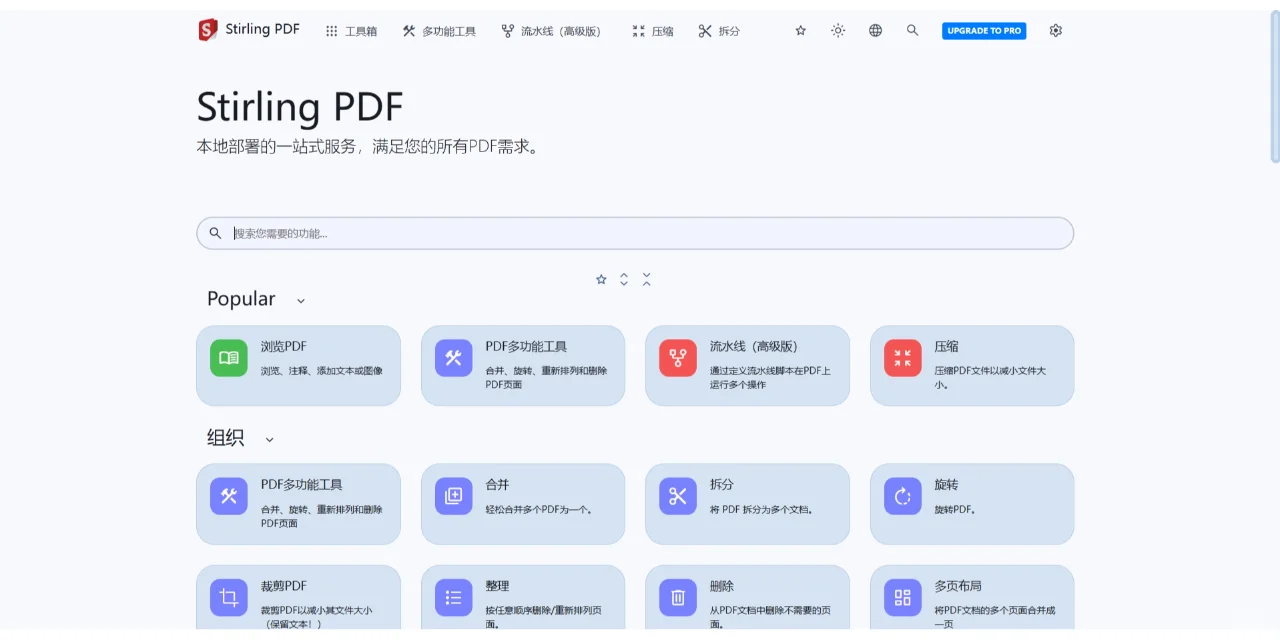Toggle favorites star below the search bar
The width and height of the screenshot is (1280, 640).
click(601, 279)
